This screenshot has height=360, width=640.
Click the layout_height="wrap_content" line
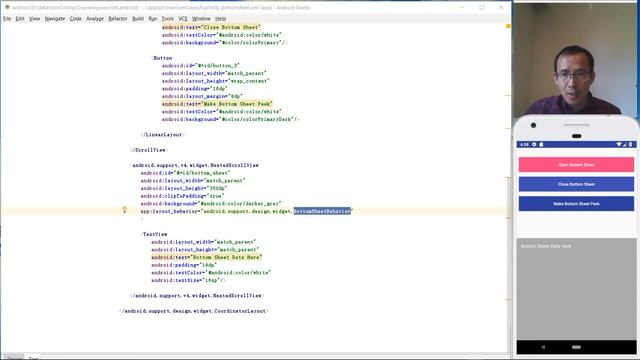(x=216, y=81)
